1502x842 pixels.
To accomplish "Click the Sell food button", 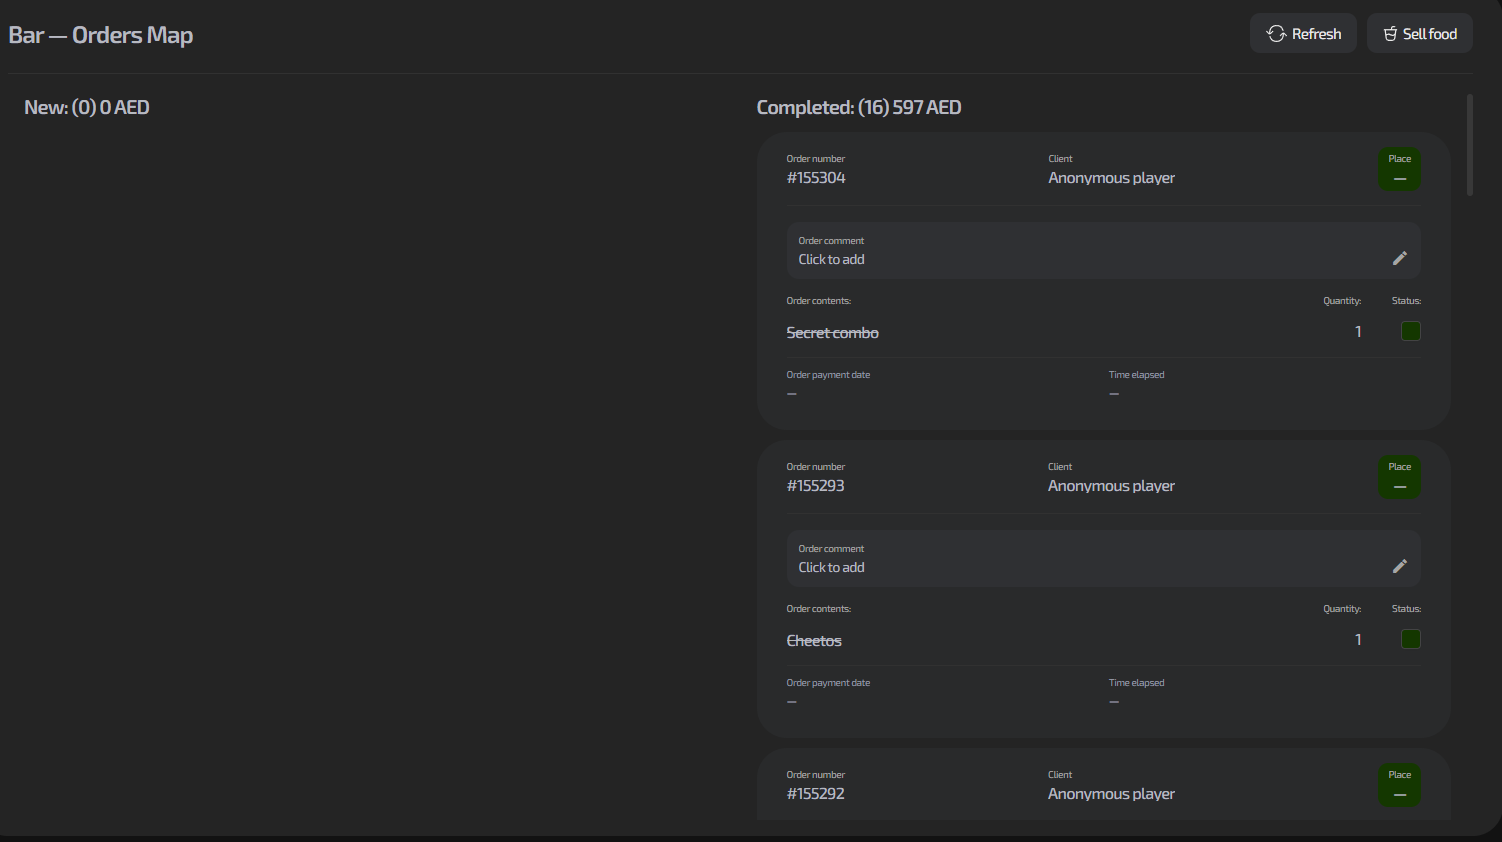I will tap(1419, 34).
